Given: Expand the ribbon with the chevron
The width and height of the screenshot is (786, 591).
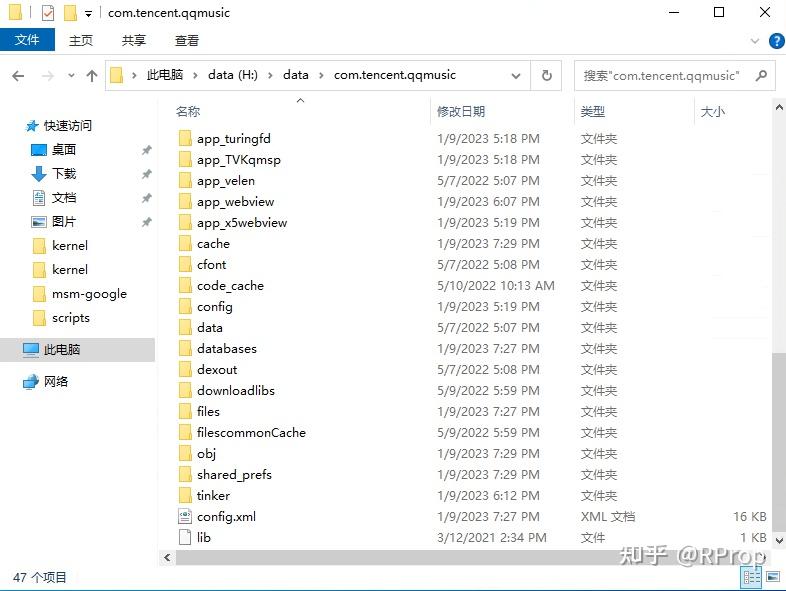Looking at the screenshot, I should (754, 41).
